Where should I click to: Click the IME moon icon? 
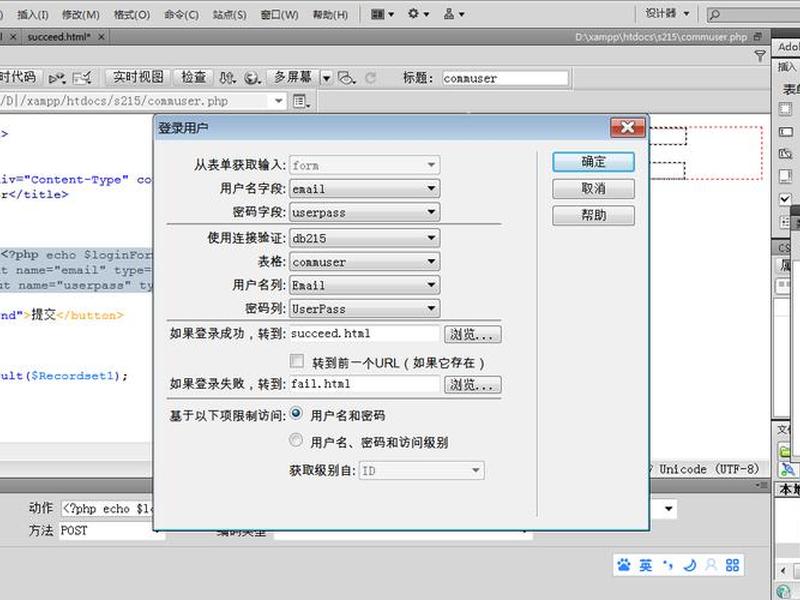pyautogui.click(x=689, y=565)
